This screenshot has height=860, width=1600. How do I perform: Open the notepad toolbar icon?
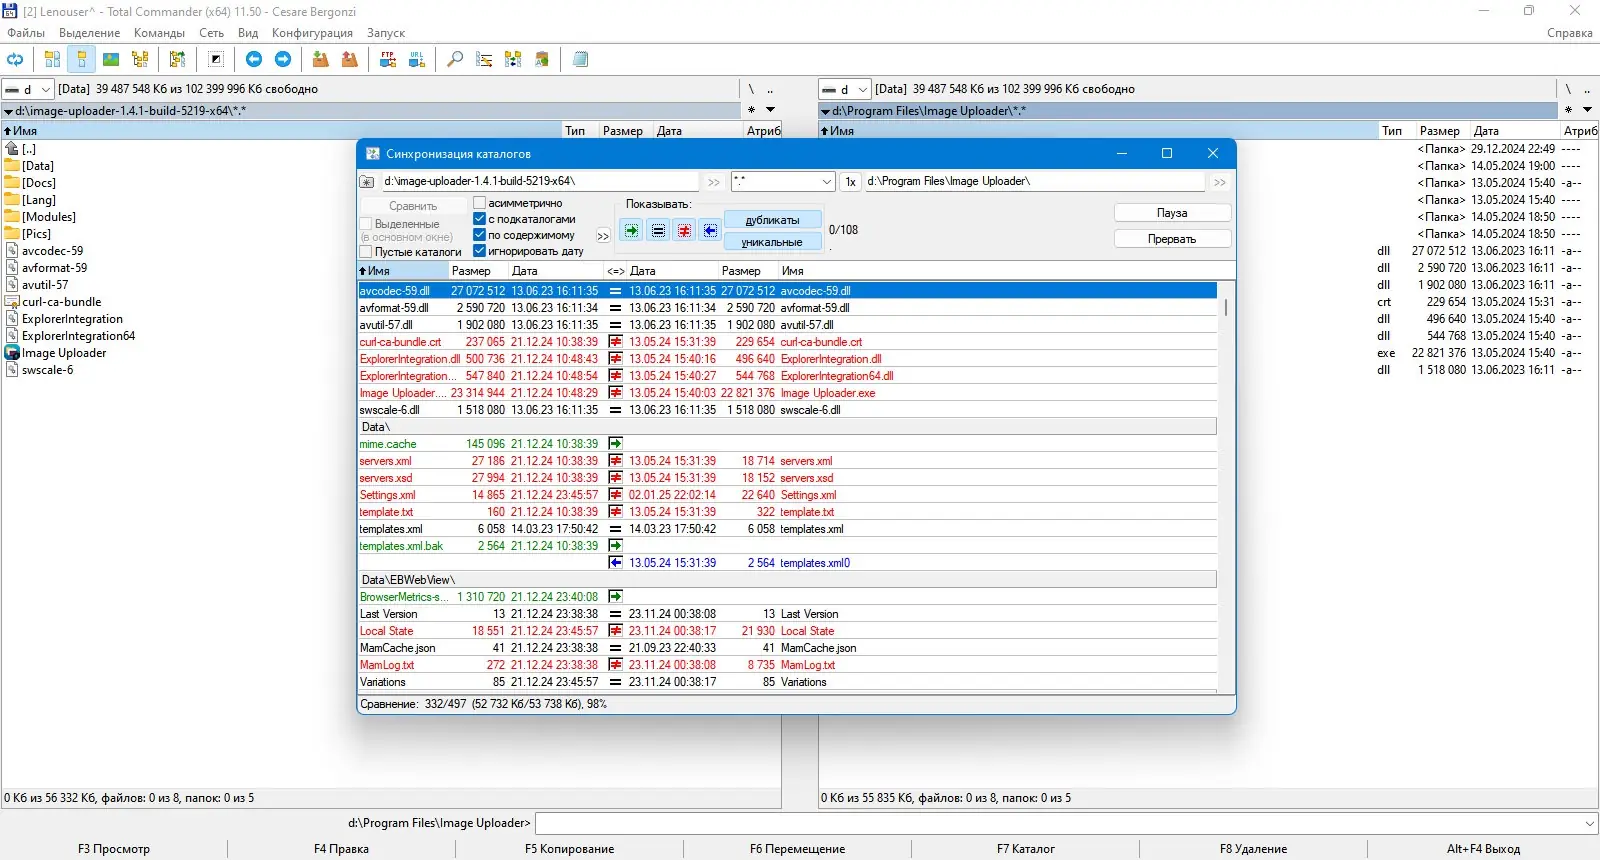pos(580,60)
